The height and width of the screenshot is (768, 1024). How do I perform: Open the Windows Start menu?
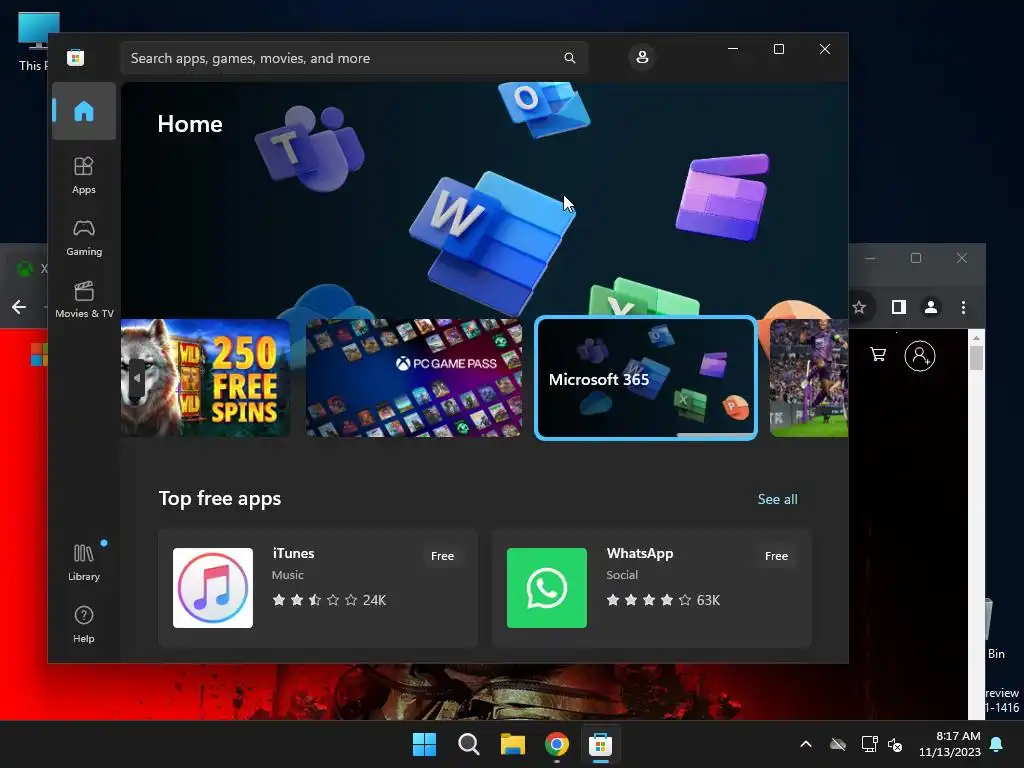pyautogui.click(x=424, y=744)
